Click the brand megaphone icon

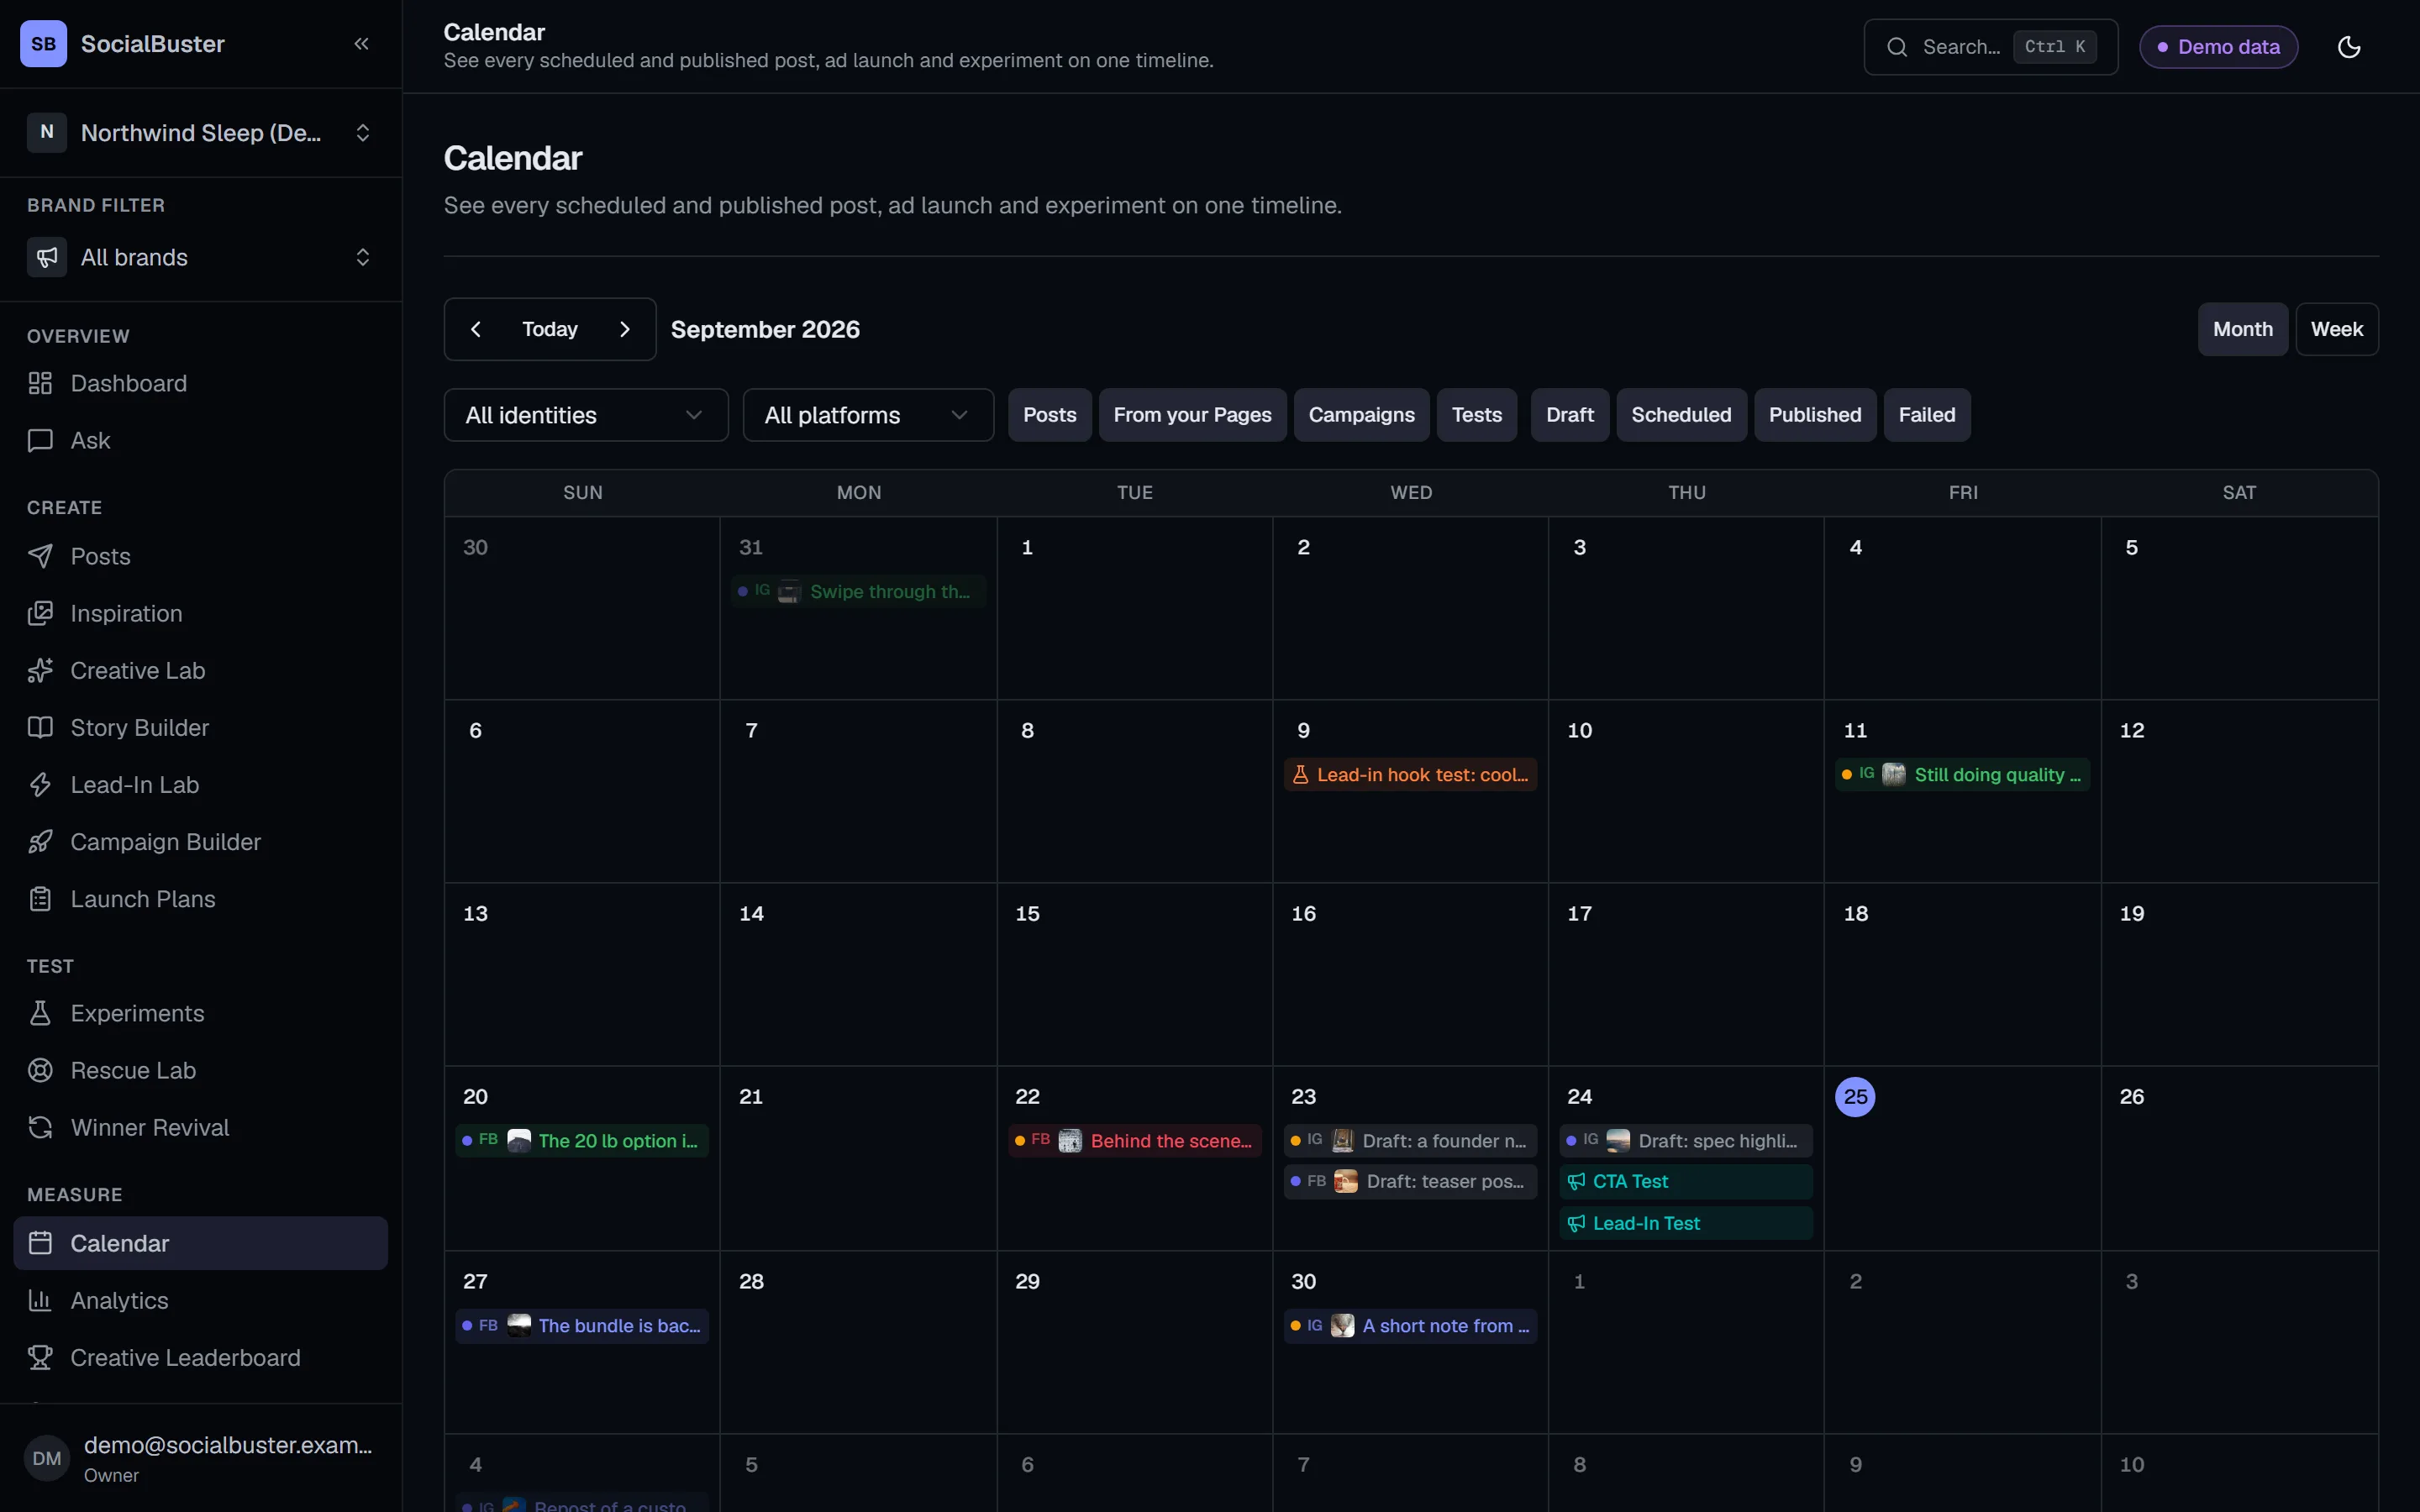coord(46,258)
